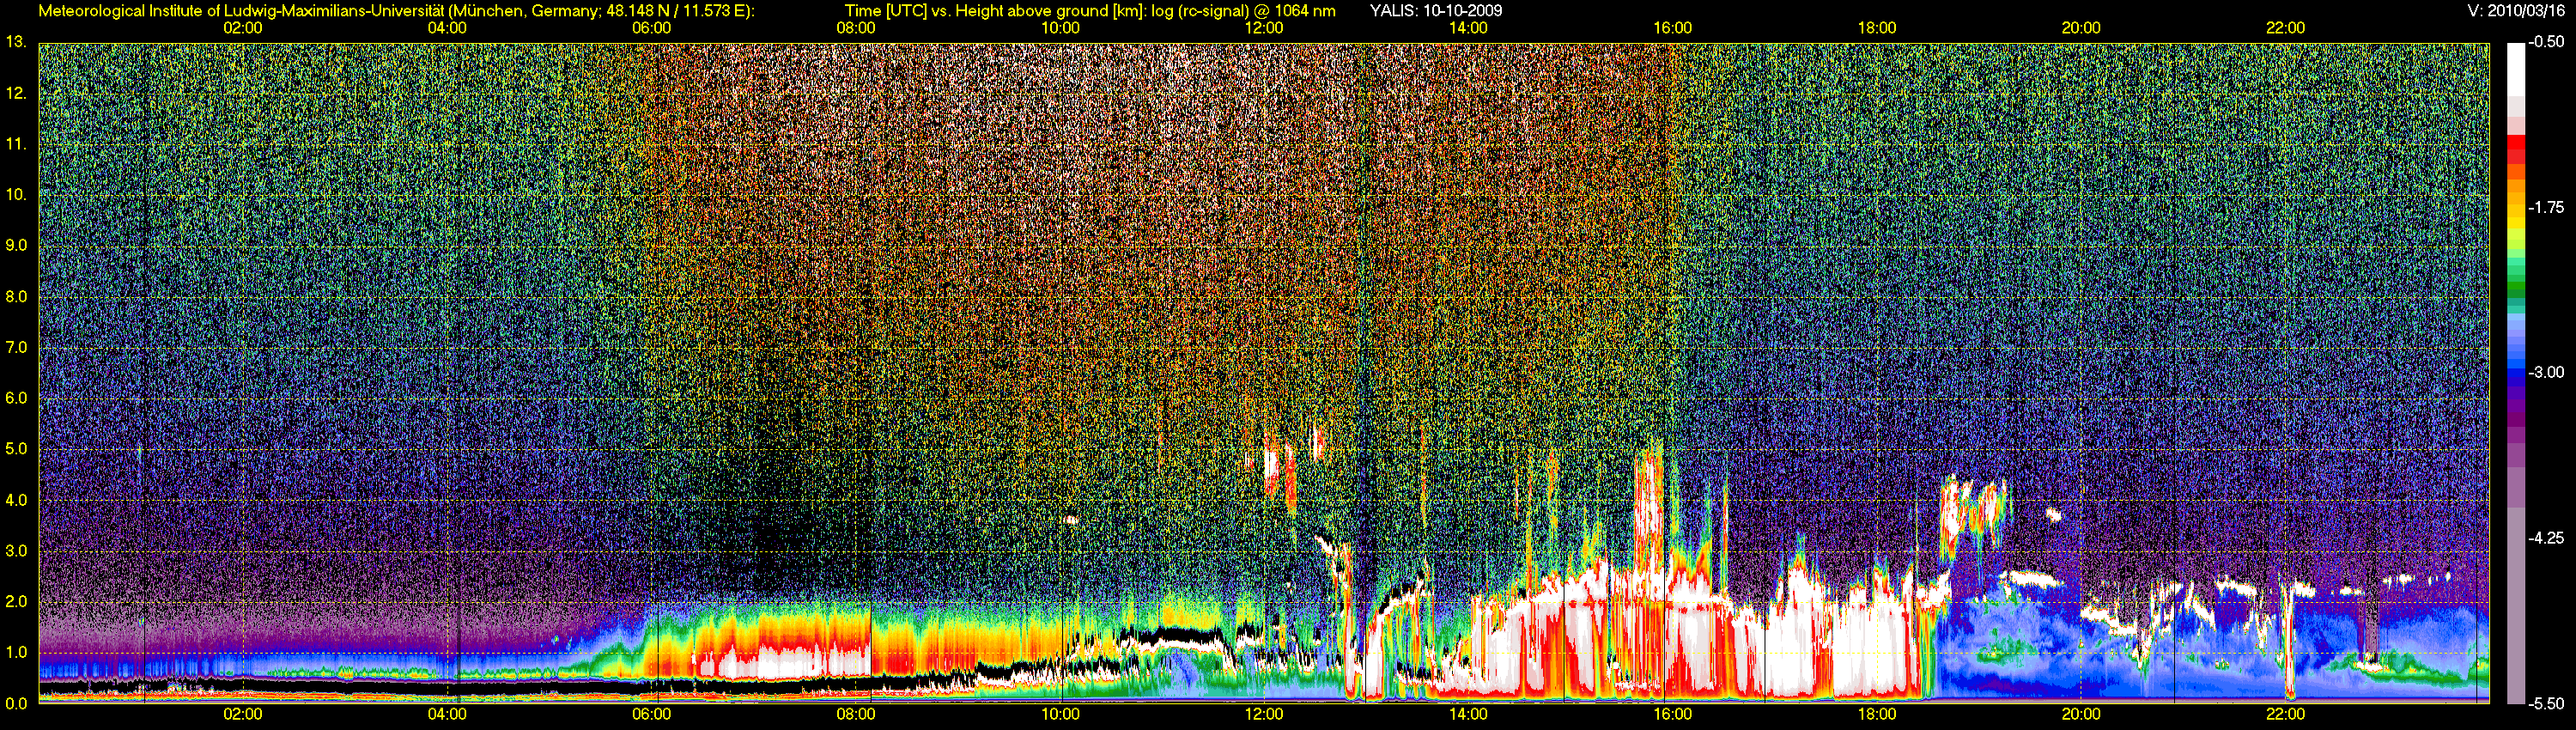The width and height of the screenshot is (2576, 730).
Task: Click the 11. height axis label
Action: (16, 145)
